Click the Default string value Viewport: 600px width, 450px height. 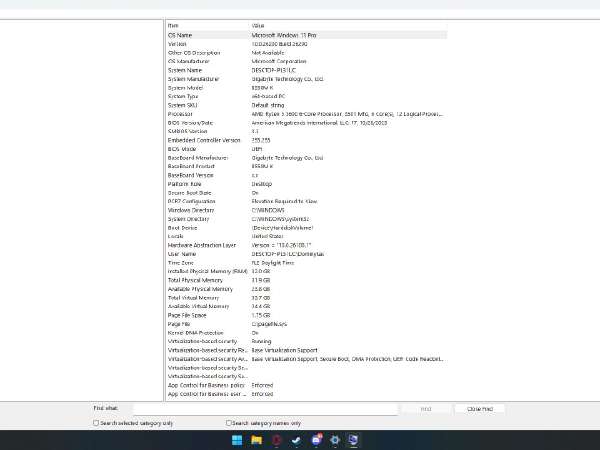pos(268,105)
